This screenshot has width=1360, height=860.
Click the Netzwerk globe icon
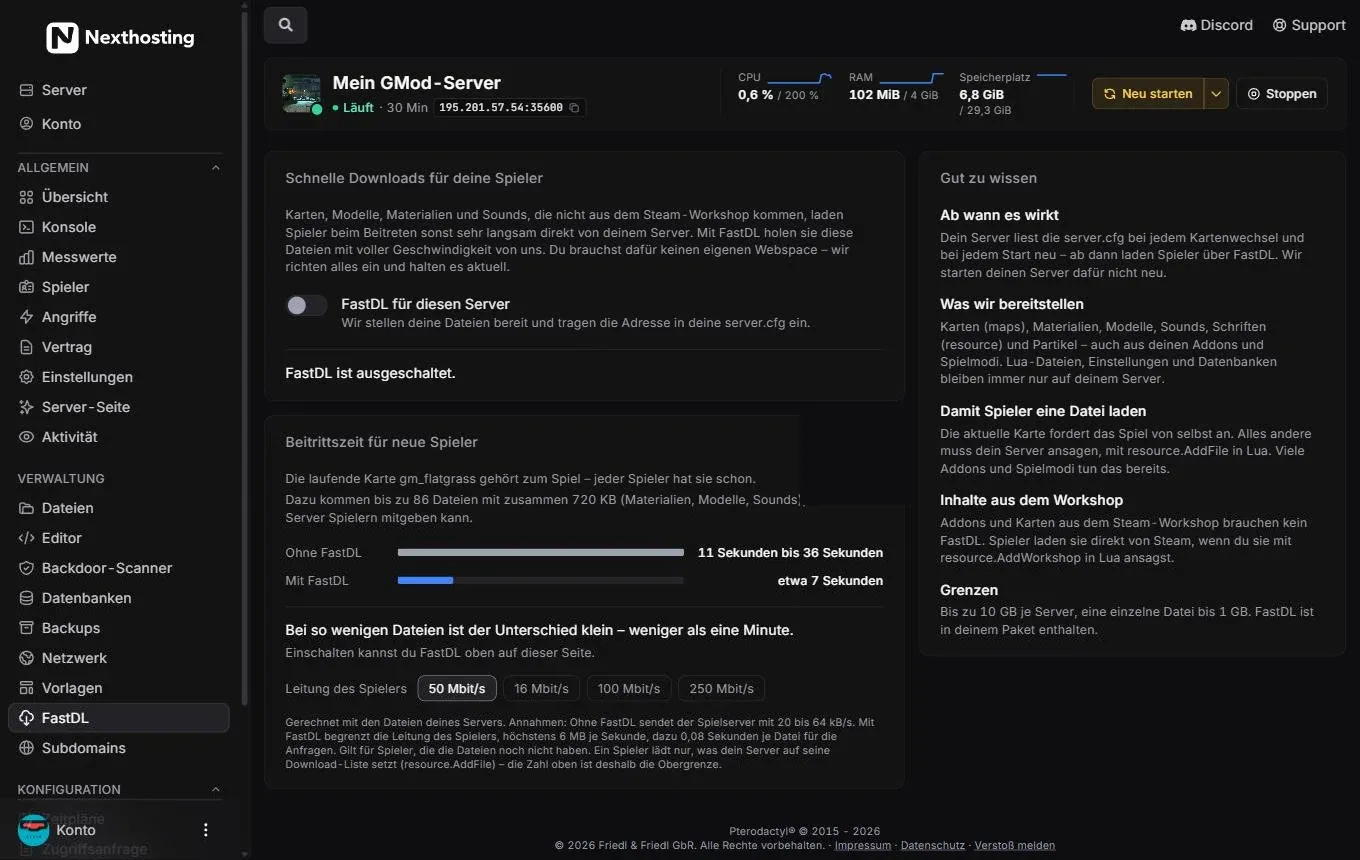click(x=27, y=658)
